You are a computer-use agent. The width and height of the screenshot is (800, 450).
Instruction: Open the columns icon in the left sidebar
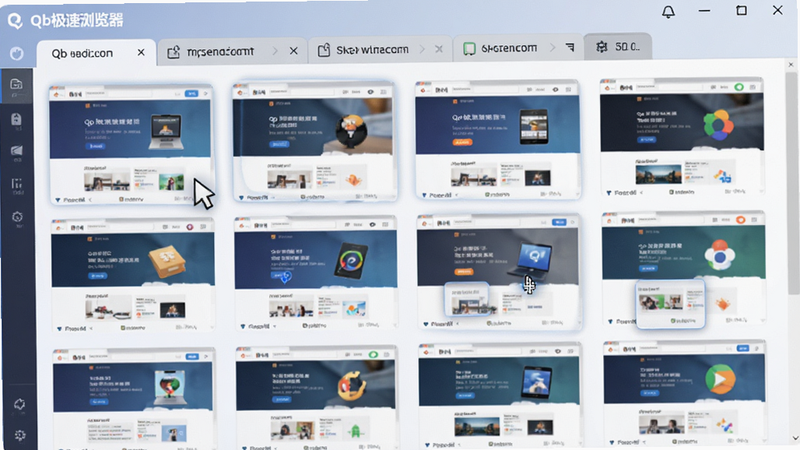click(17, 184)
